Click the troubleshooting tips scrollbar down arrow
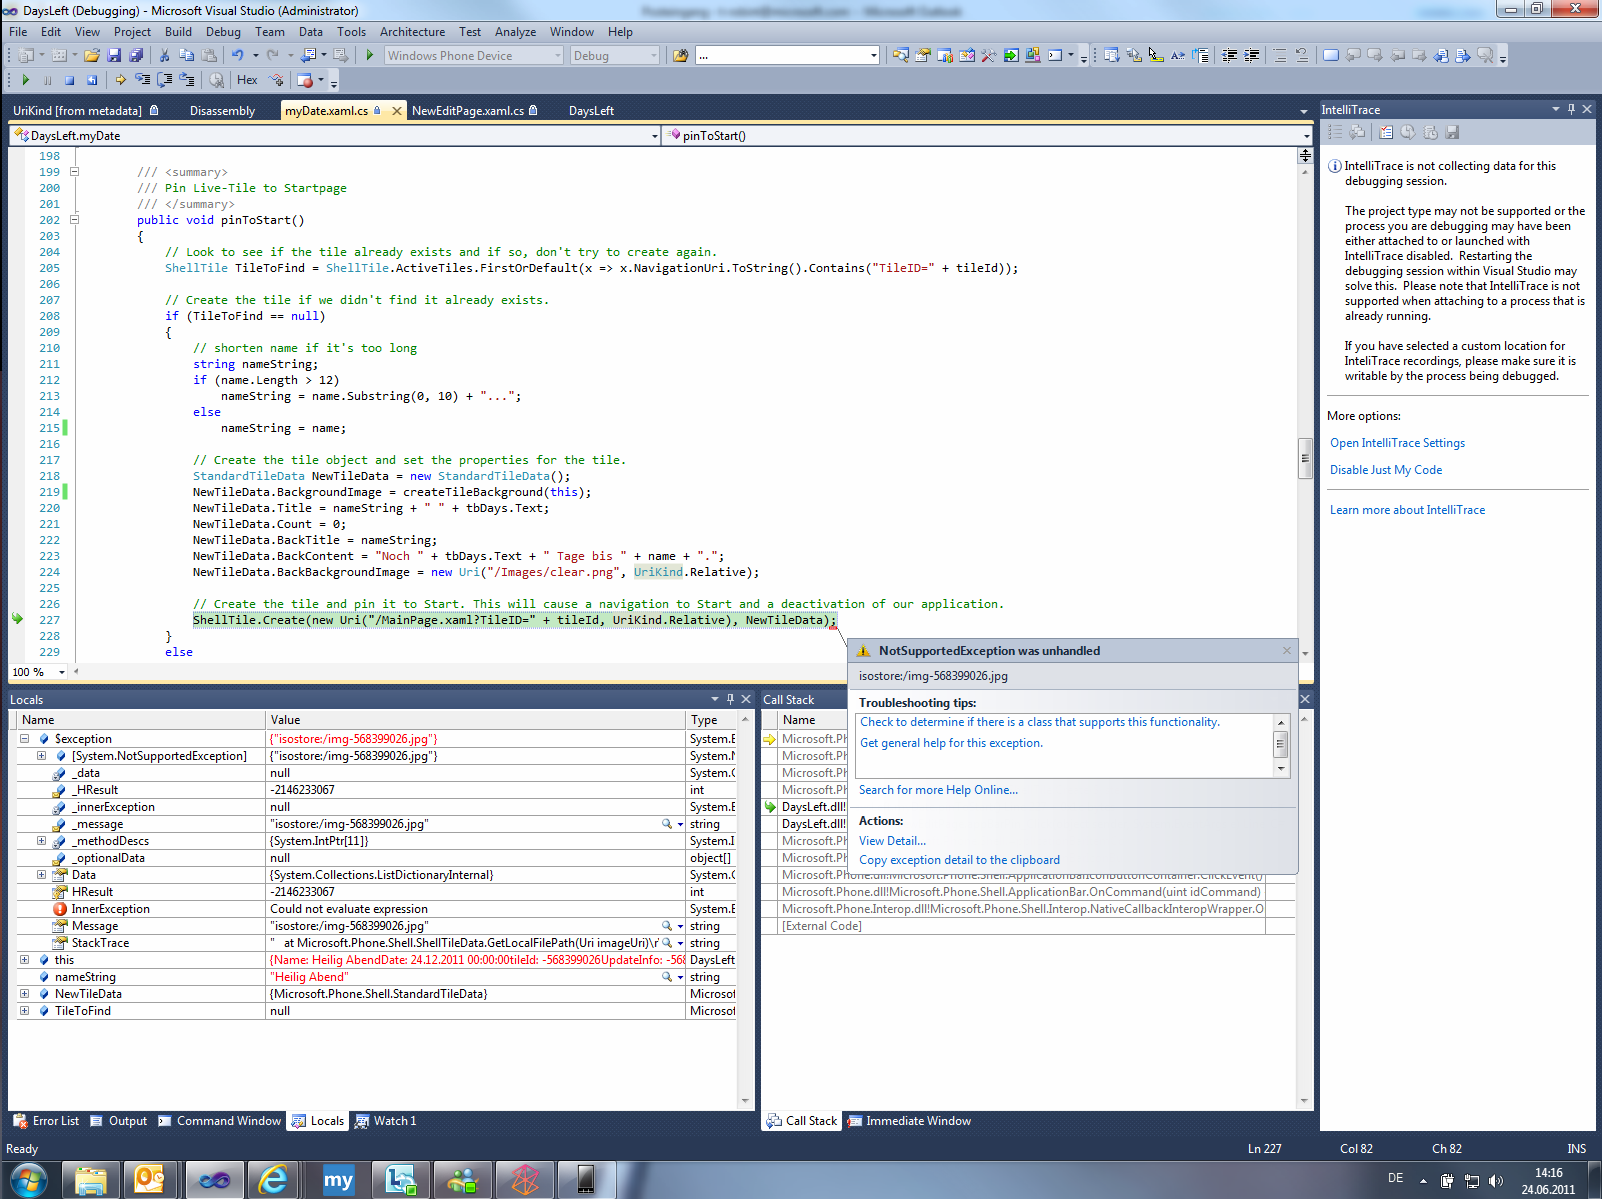The image size is (1602, 1199). tap(1281, 769)
